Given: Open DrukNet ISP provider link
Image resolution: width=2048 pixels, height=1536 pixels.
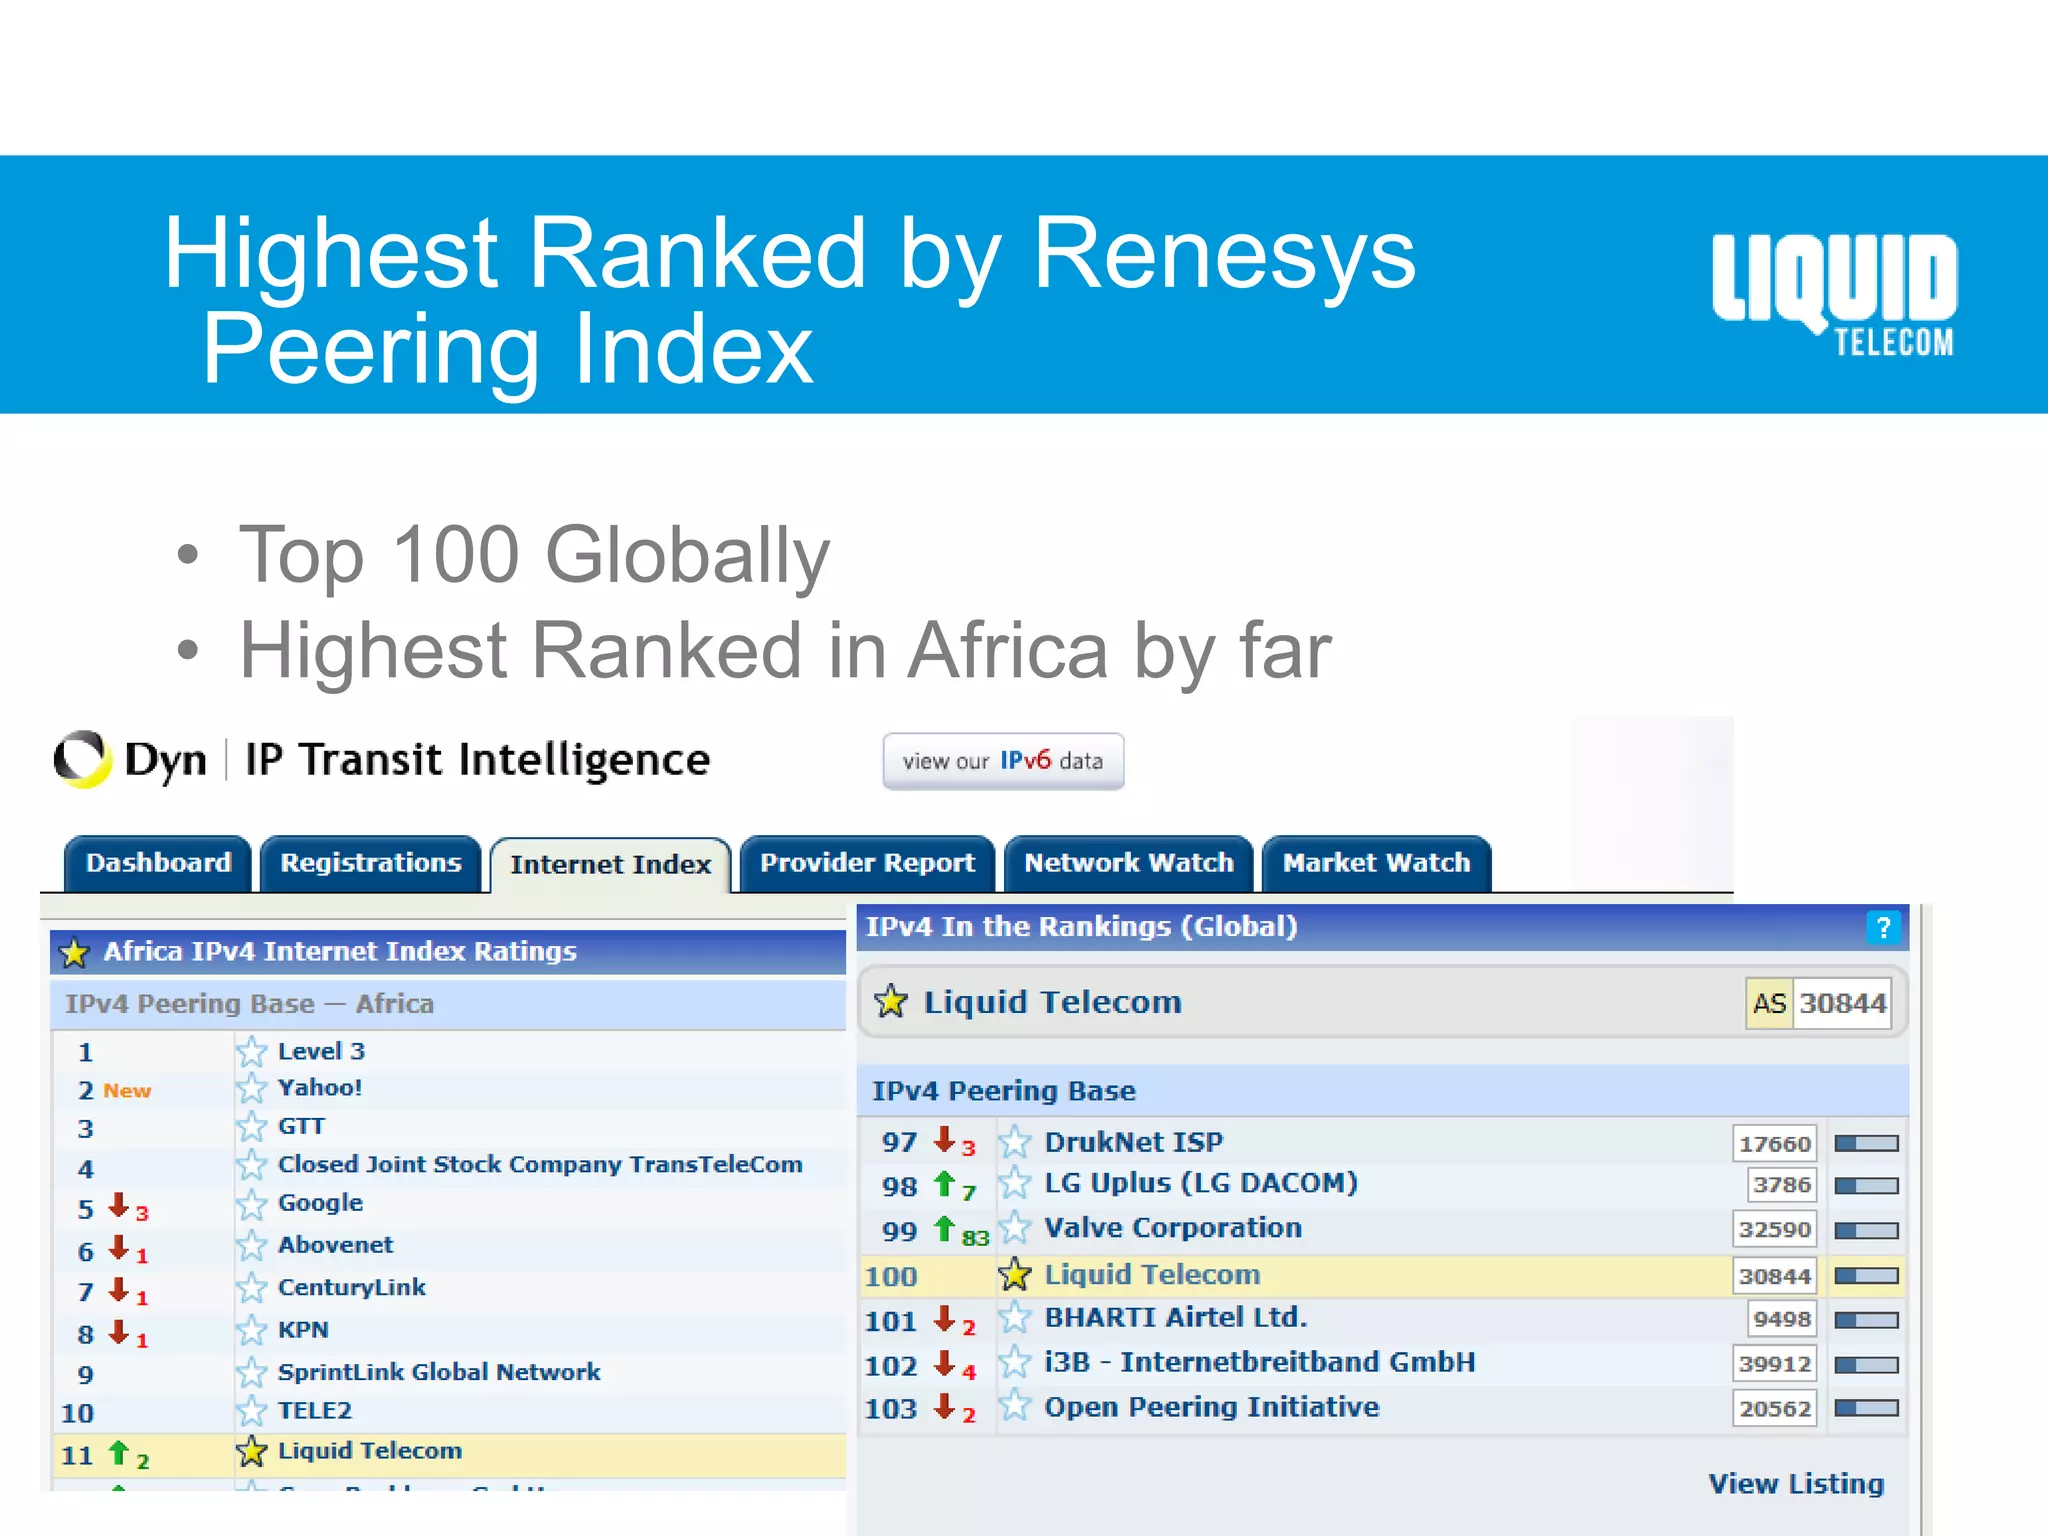Looking at the screenshot, I should coord(1133,1142).
